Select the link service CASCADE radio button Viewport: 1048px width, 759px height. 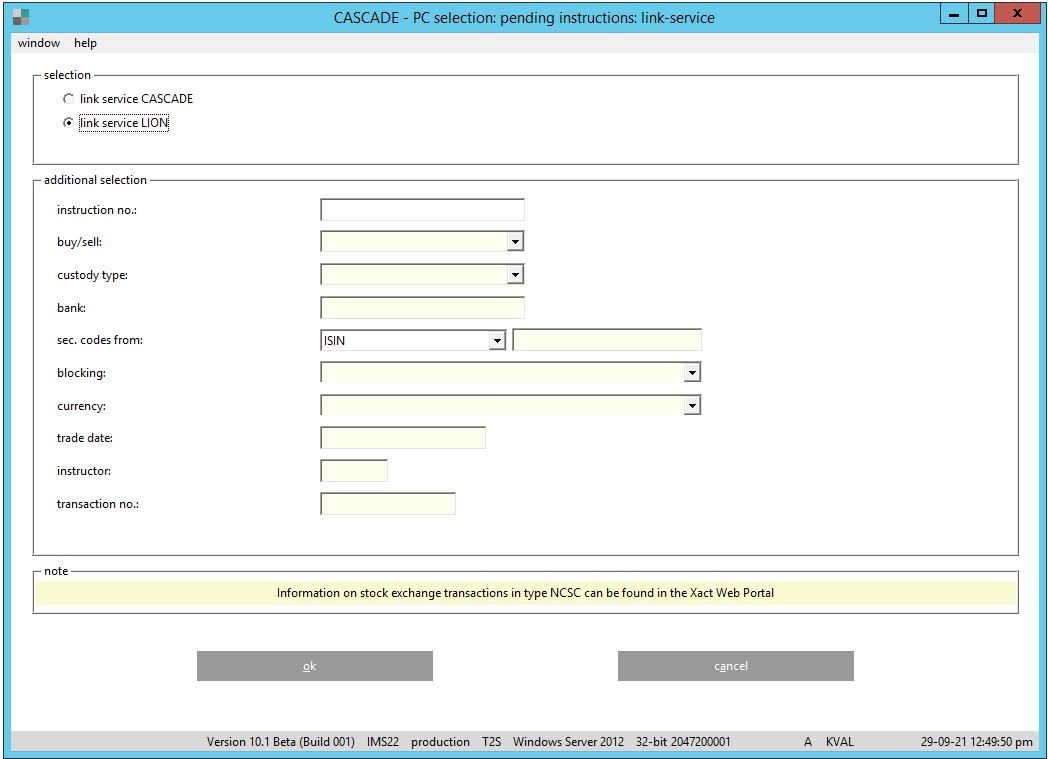(x=68, y=99)
